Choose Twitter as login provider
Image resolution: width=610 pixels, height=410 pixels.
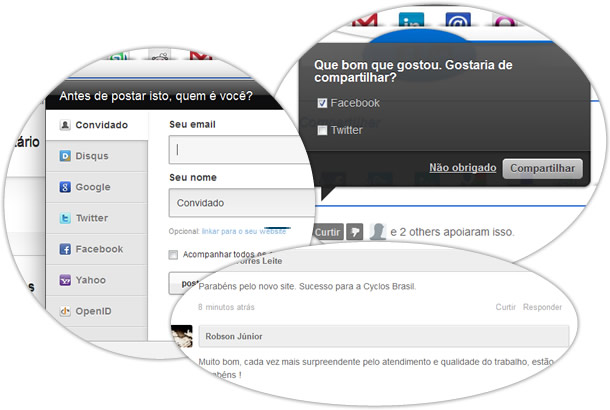(x=96, y=218)
